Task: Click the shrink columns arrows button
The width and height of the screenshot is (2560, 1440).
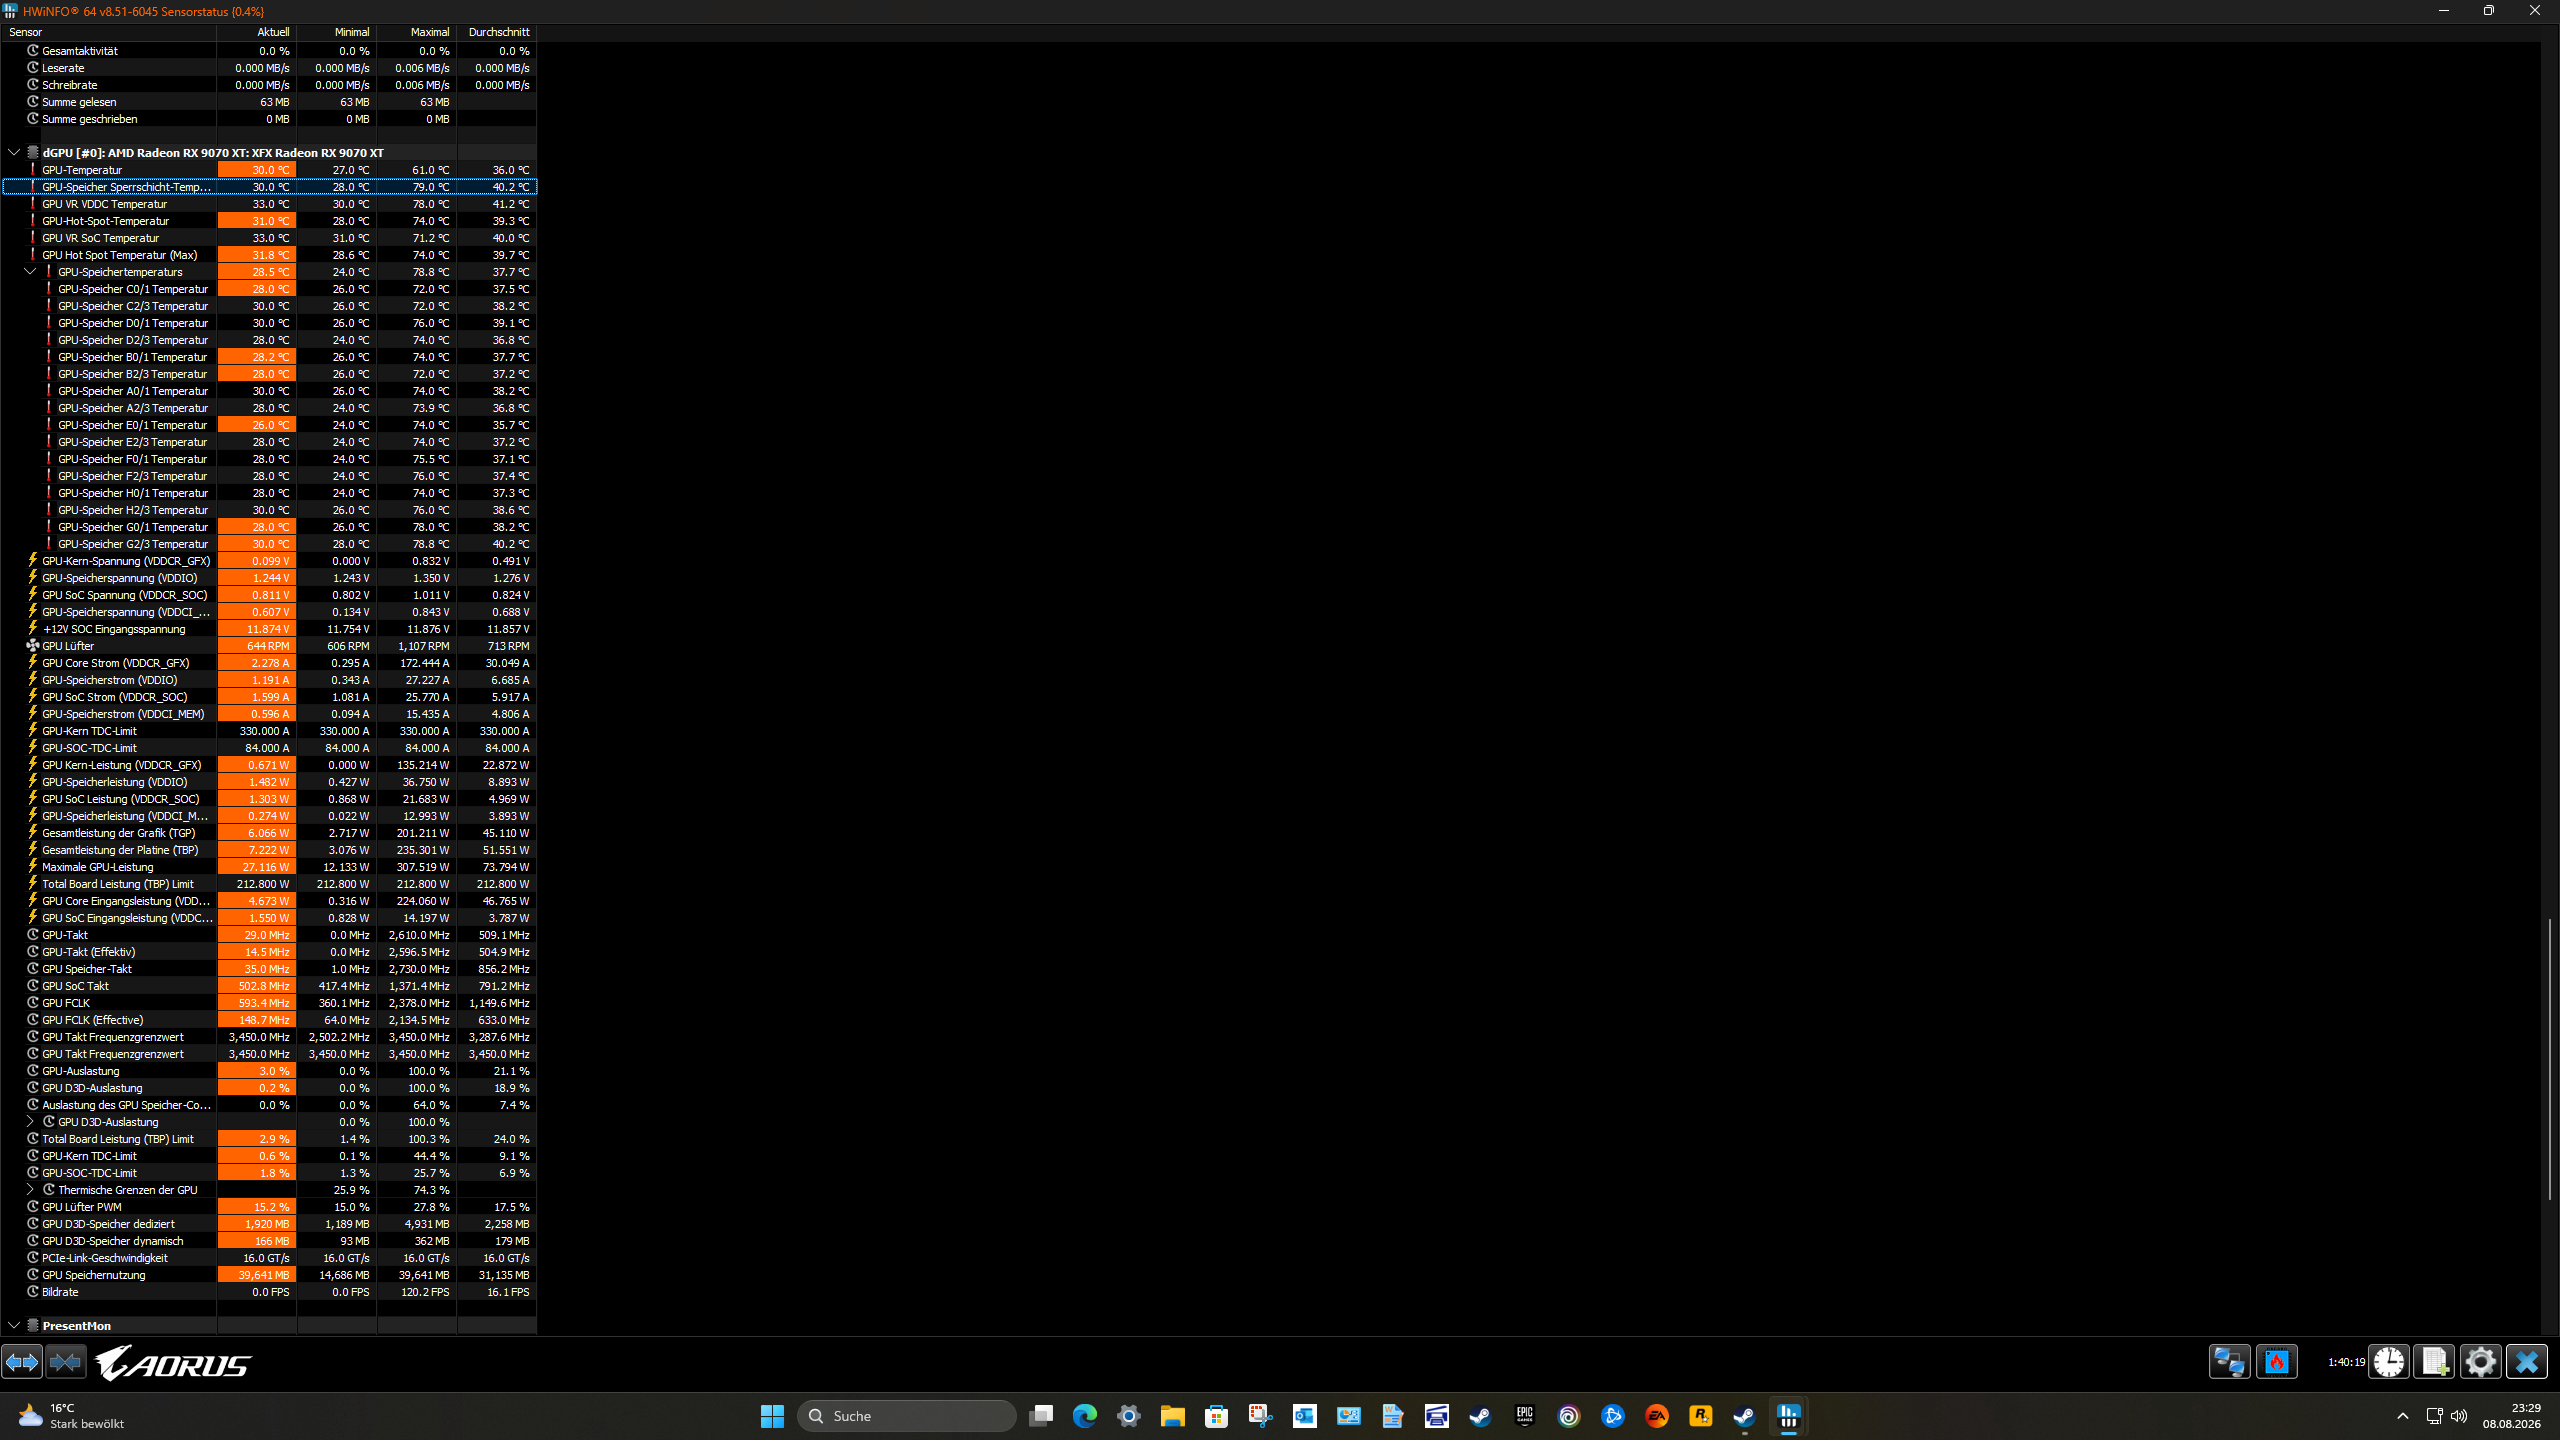Action: [66, 1362]
